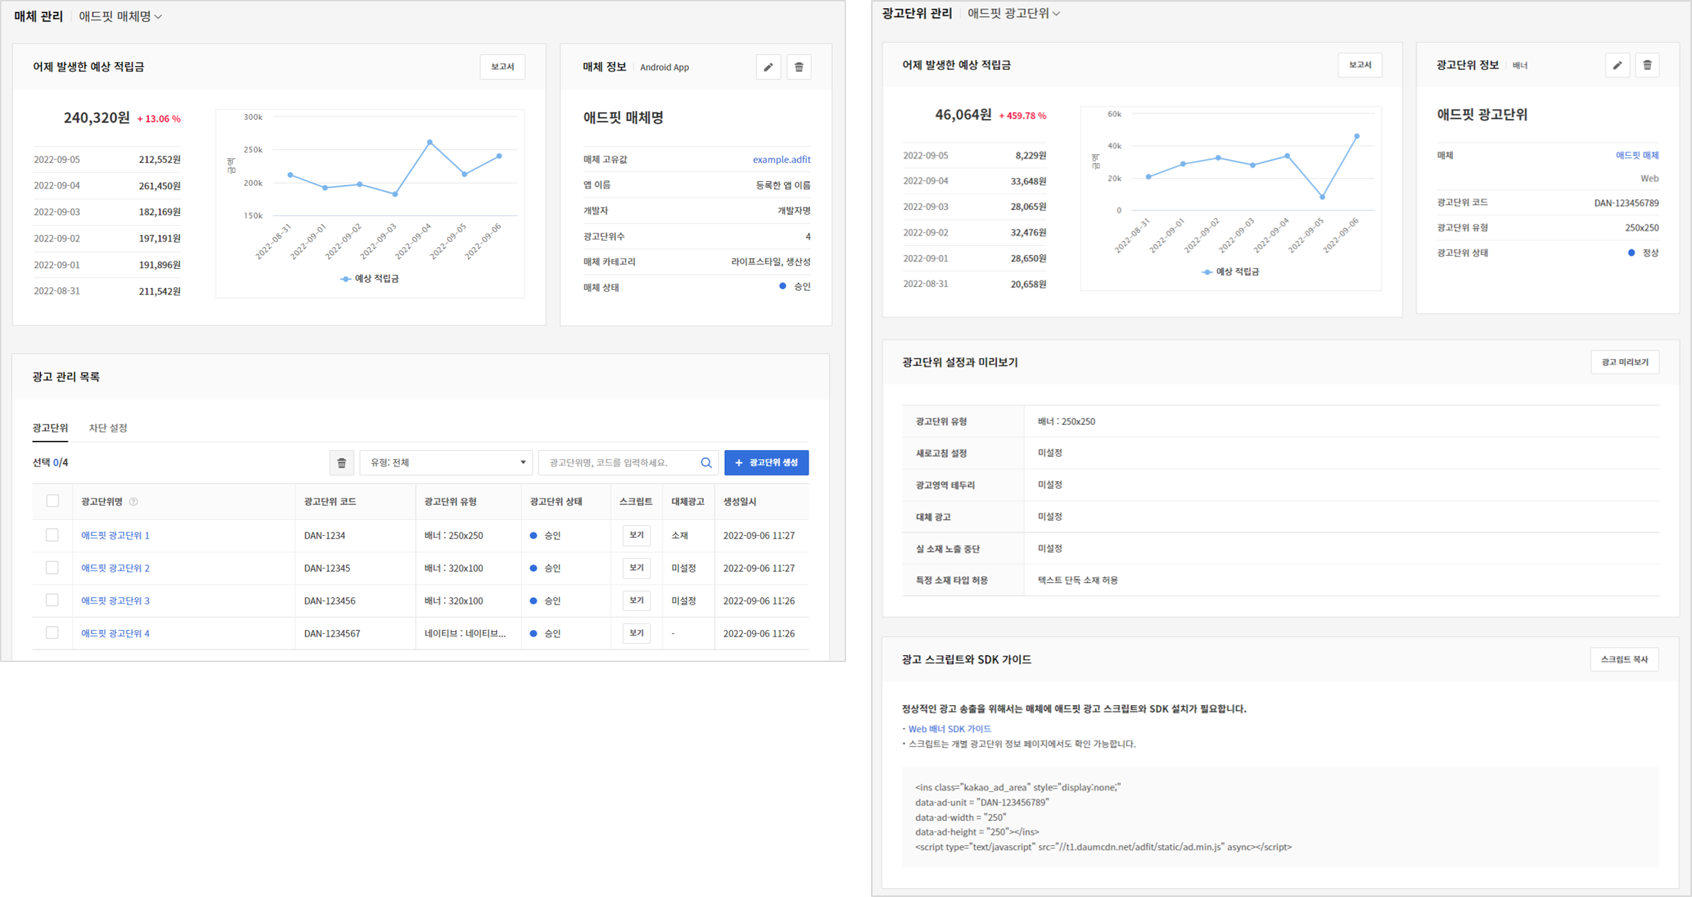Click the 텍스트 단독 소재 허용 value

click(x=1077, y=580)
